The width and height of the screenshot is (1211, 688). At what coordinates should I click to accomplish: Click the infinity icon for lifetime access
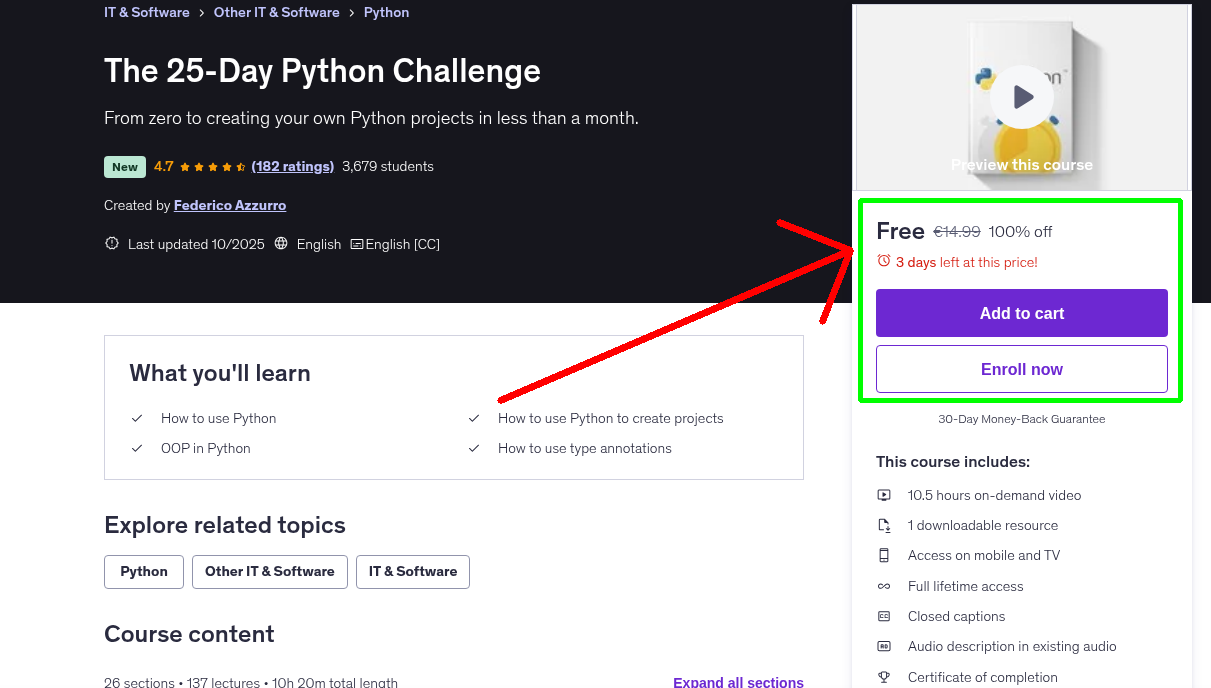(884, 586)
